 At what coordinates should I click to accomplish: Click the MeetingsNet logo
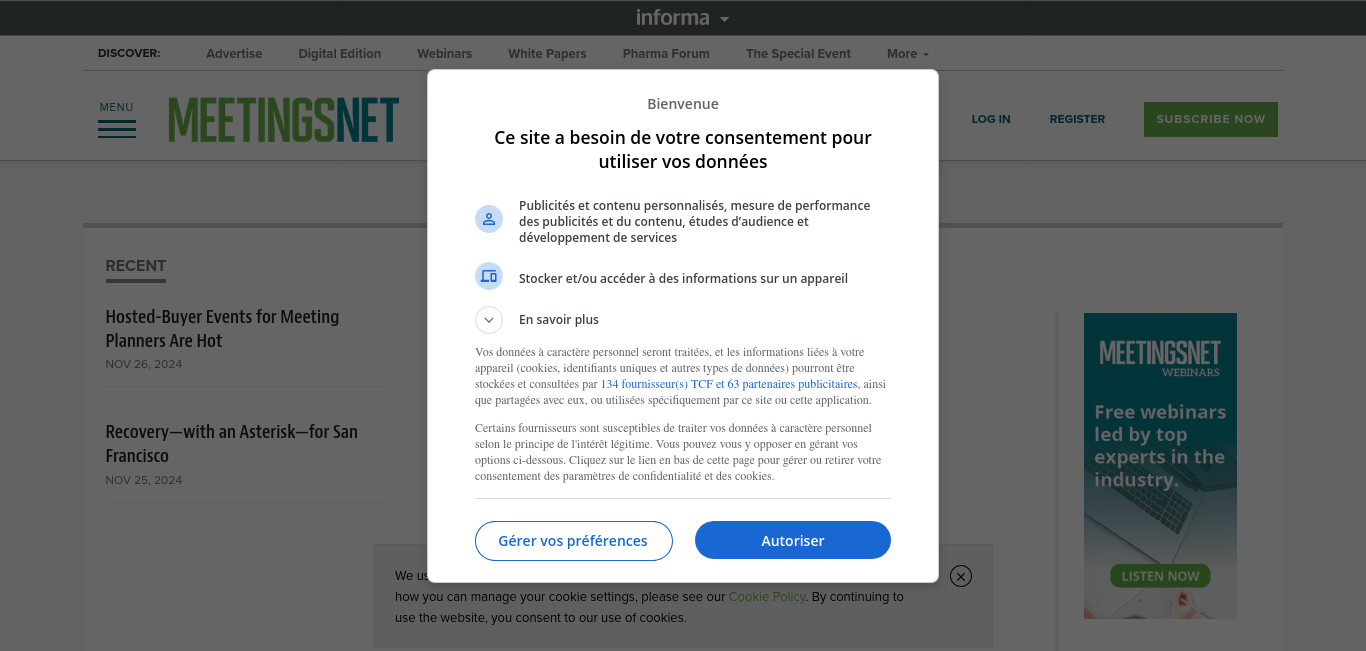point(283,120)
